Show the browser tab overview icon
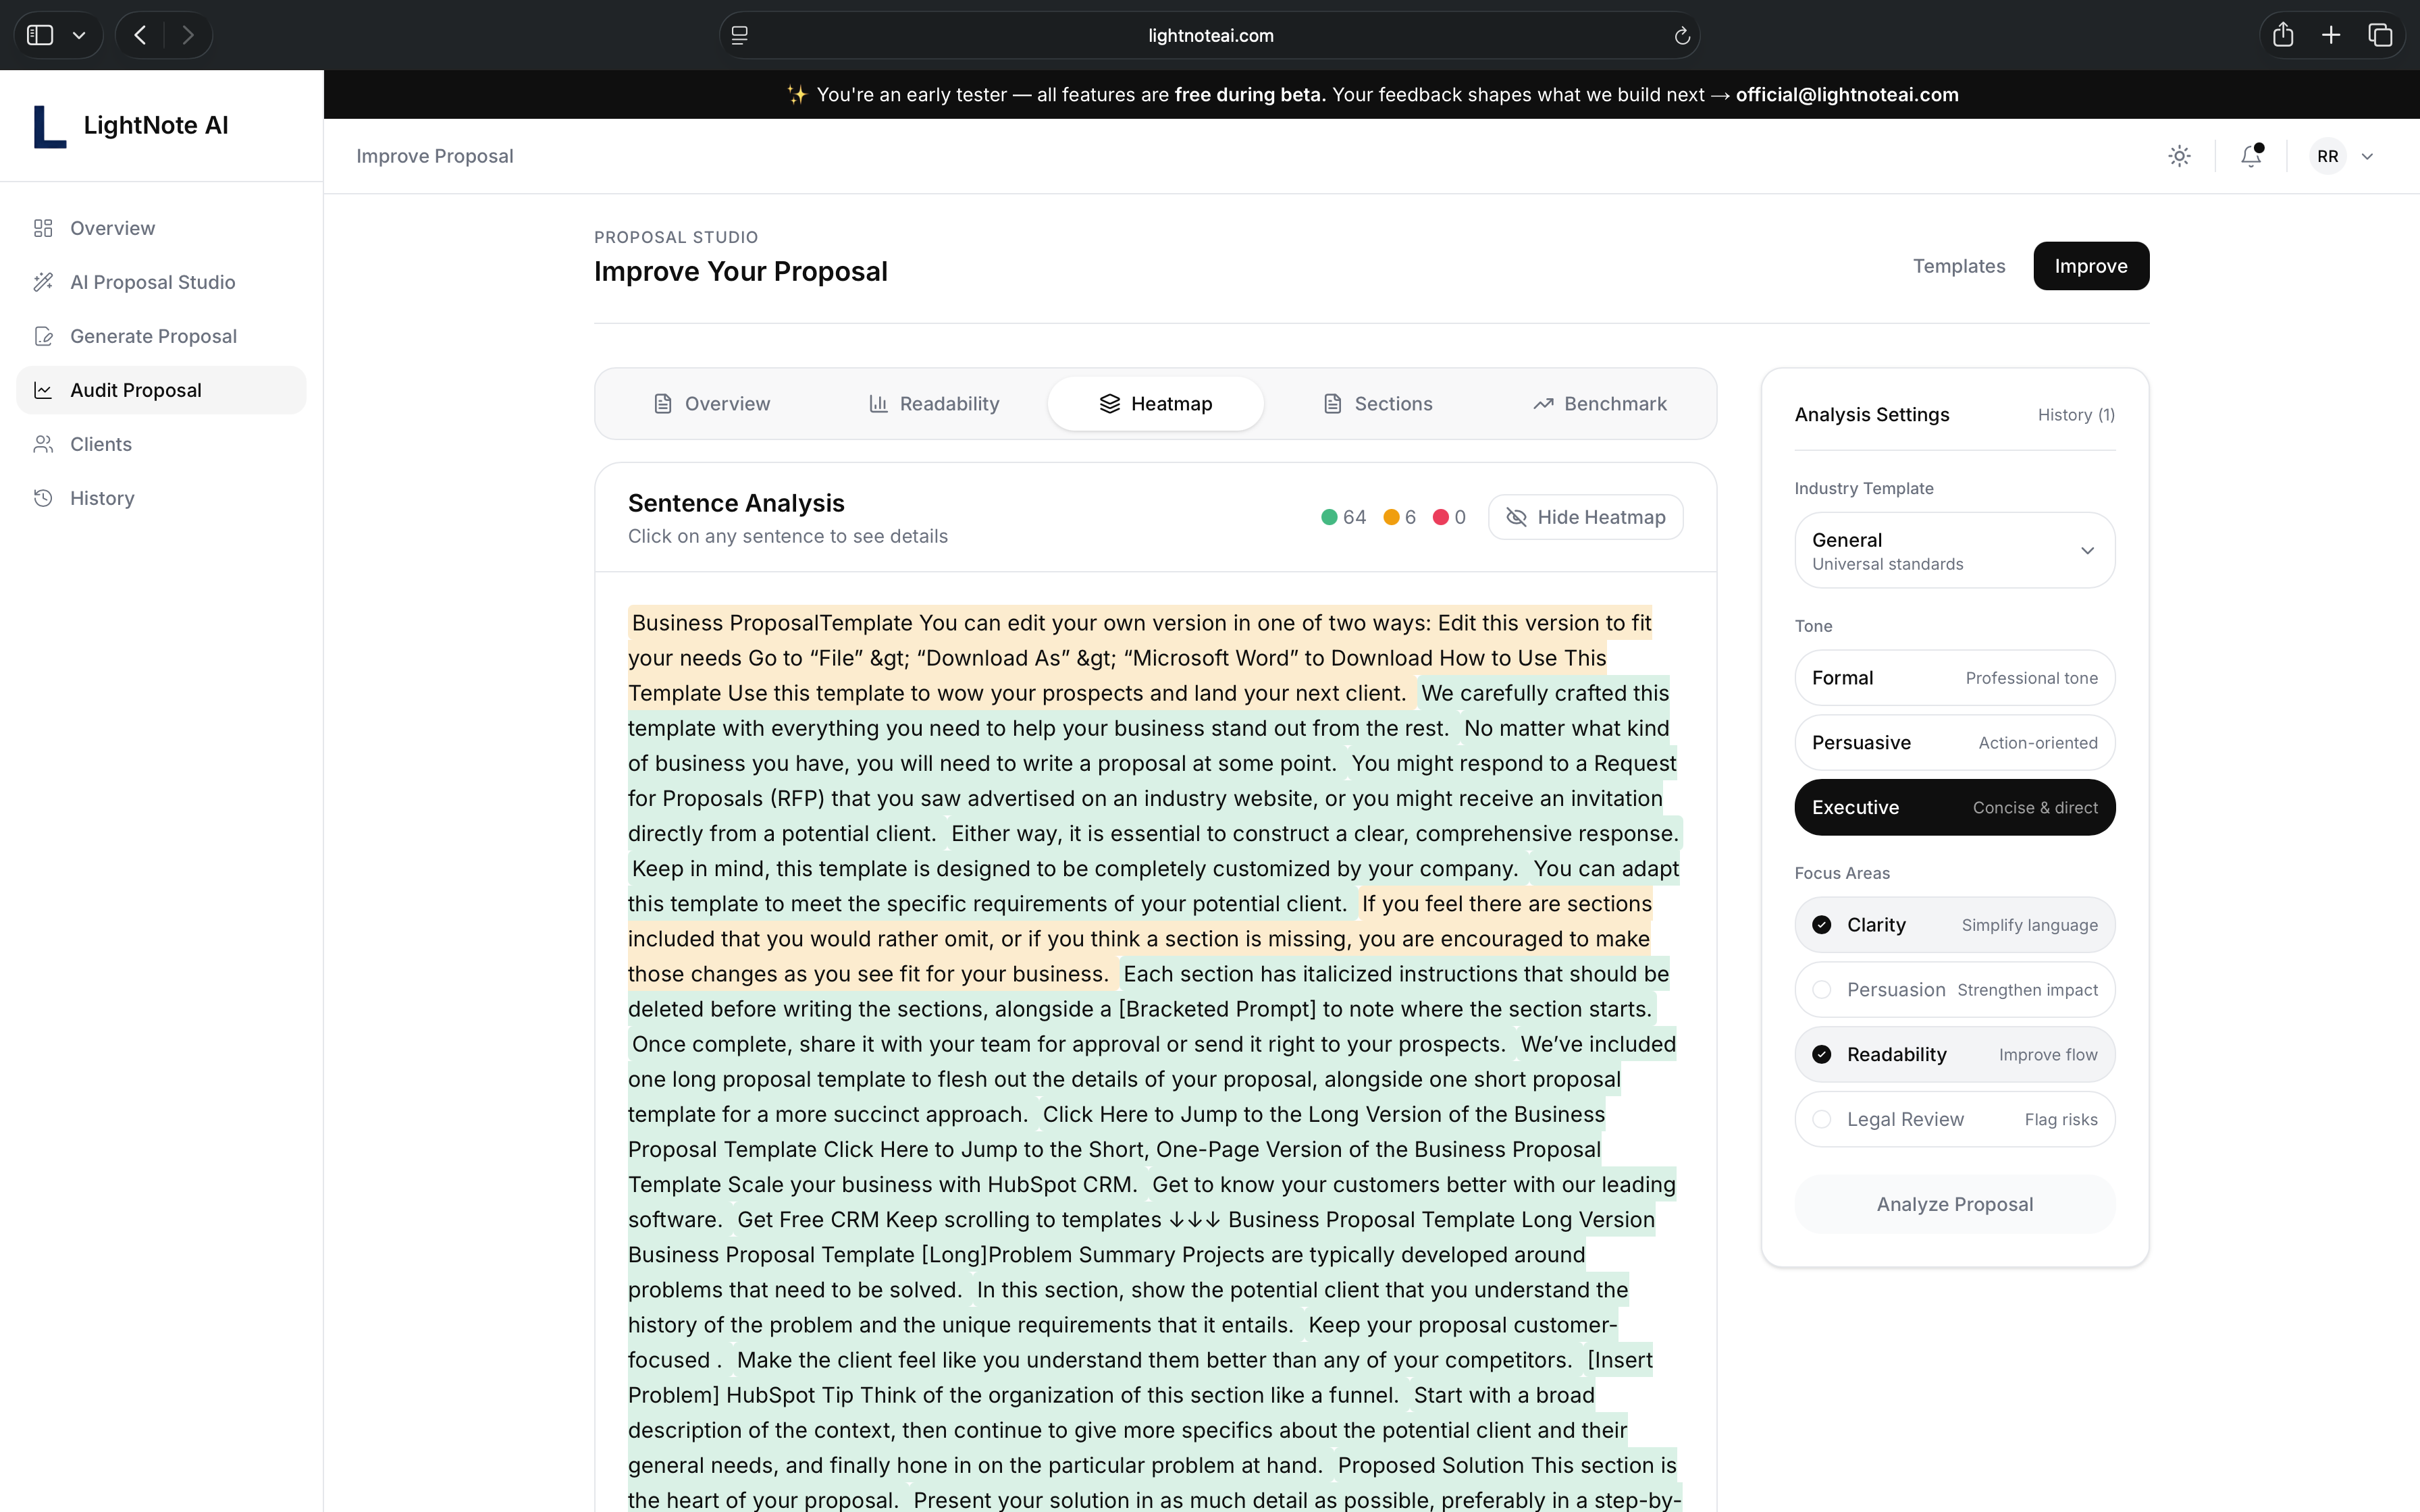Screen dimensions: 2420x1512 click(x=2380, y=36)
